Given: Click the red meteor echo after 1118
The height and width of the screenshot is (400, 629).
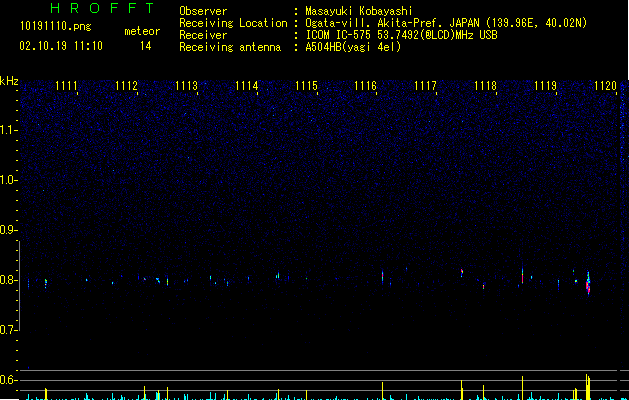Looking at the screenshot, I should pos(522,276).
